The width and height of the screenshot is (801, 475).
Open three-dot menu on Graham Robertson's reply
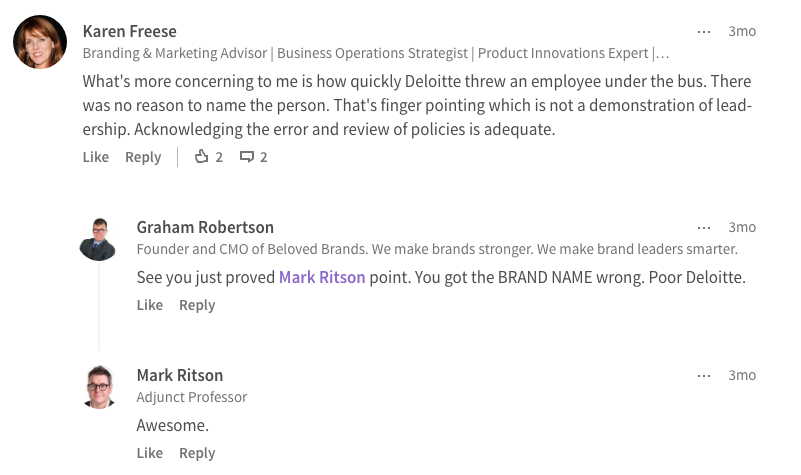pyautogui.click(x=703, y=228)
